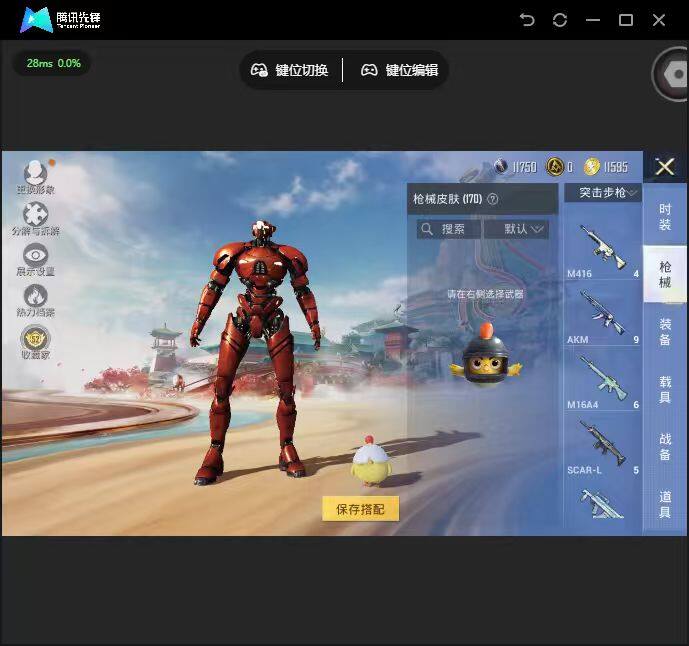Select the partially visible weapon below SCAR-L
This screenshot has height=646, width=689.
point(602,505)
